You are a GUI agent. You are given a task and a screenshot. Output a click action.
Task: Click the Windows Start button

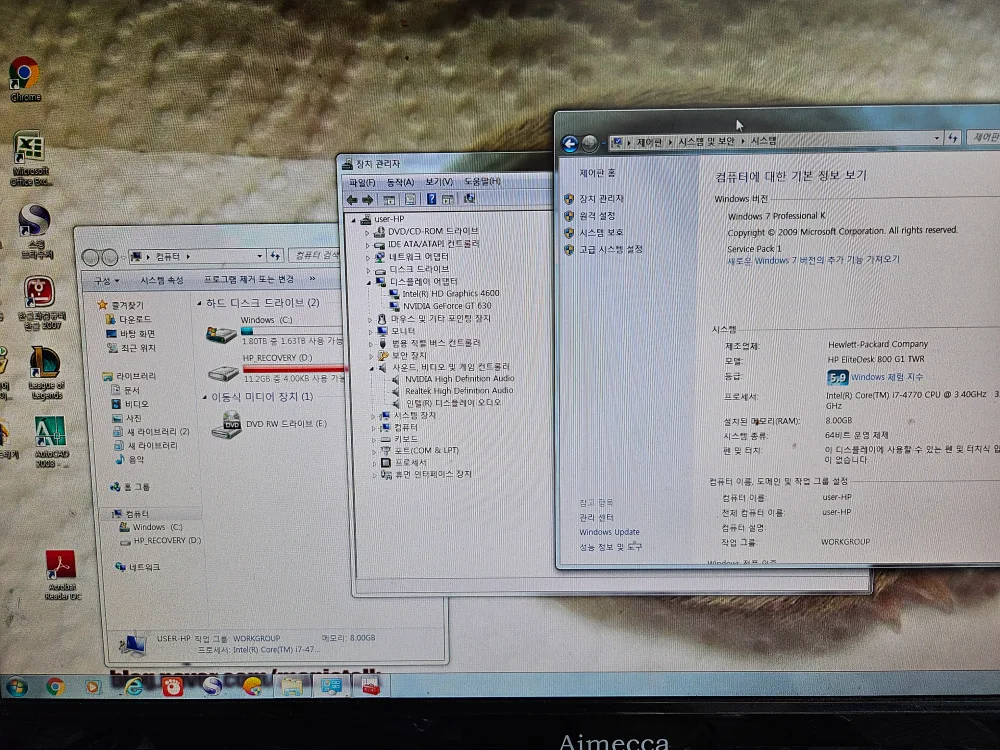point(17,686)
